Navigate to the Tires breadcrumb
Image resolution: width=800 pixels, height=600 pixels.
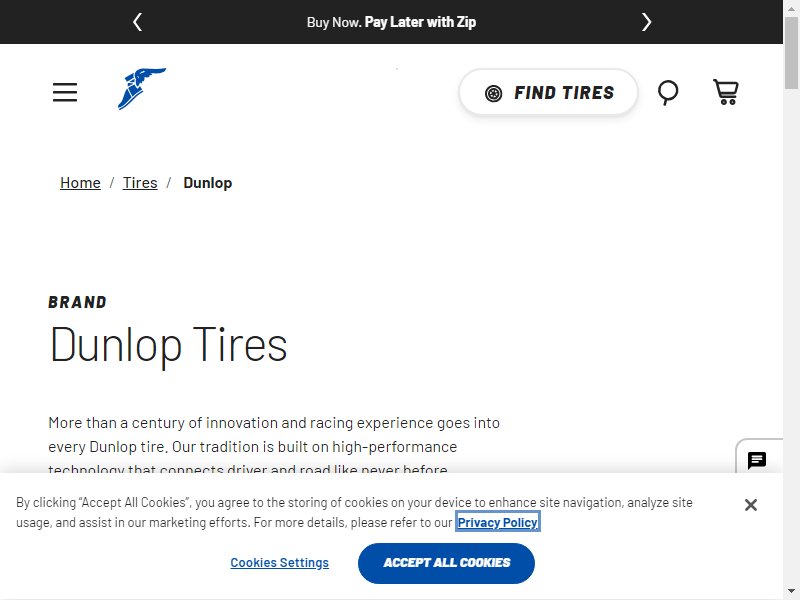140,183
